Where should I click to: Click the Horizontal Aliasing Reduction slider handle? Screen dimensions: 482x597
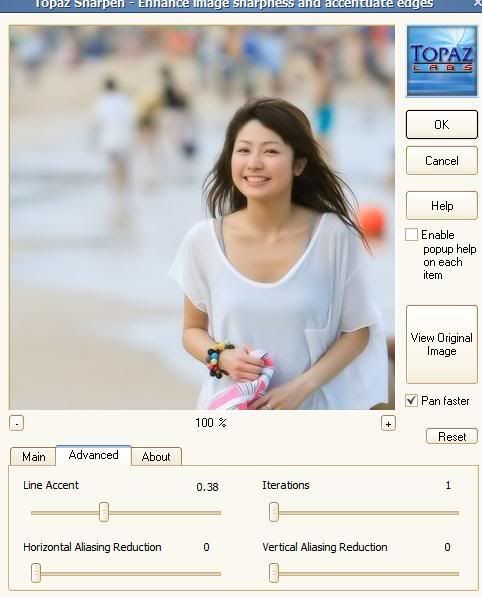pos(36,573)
